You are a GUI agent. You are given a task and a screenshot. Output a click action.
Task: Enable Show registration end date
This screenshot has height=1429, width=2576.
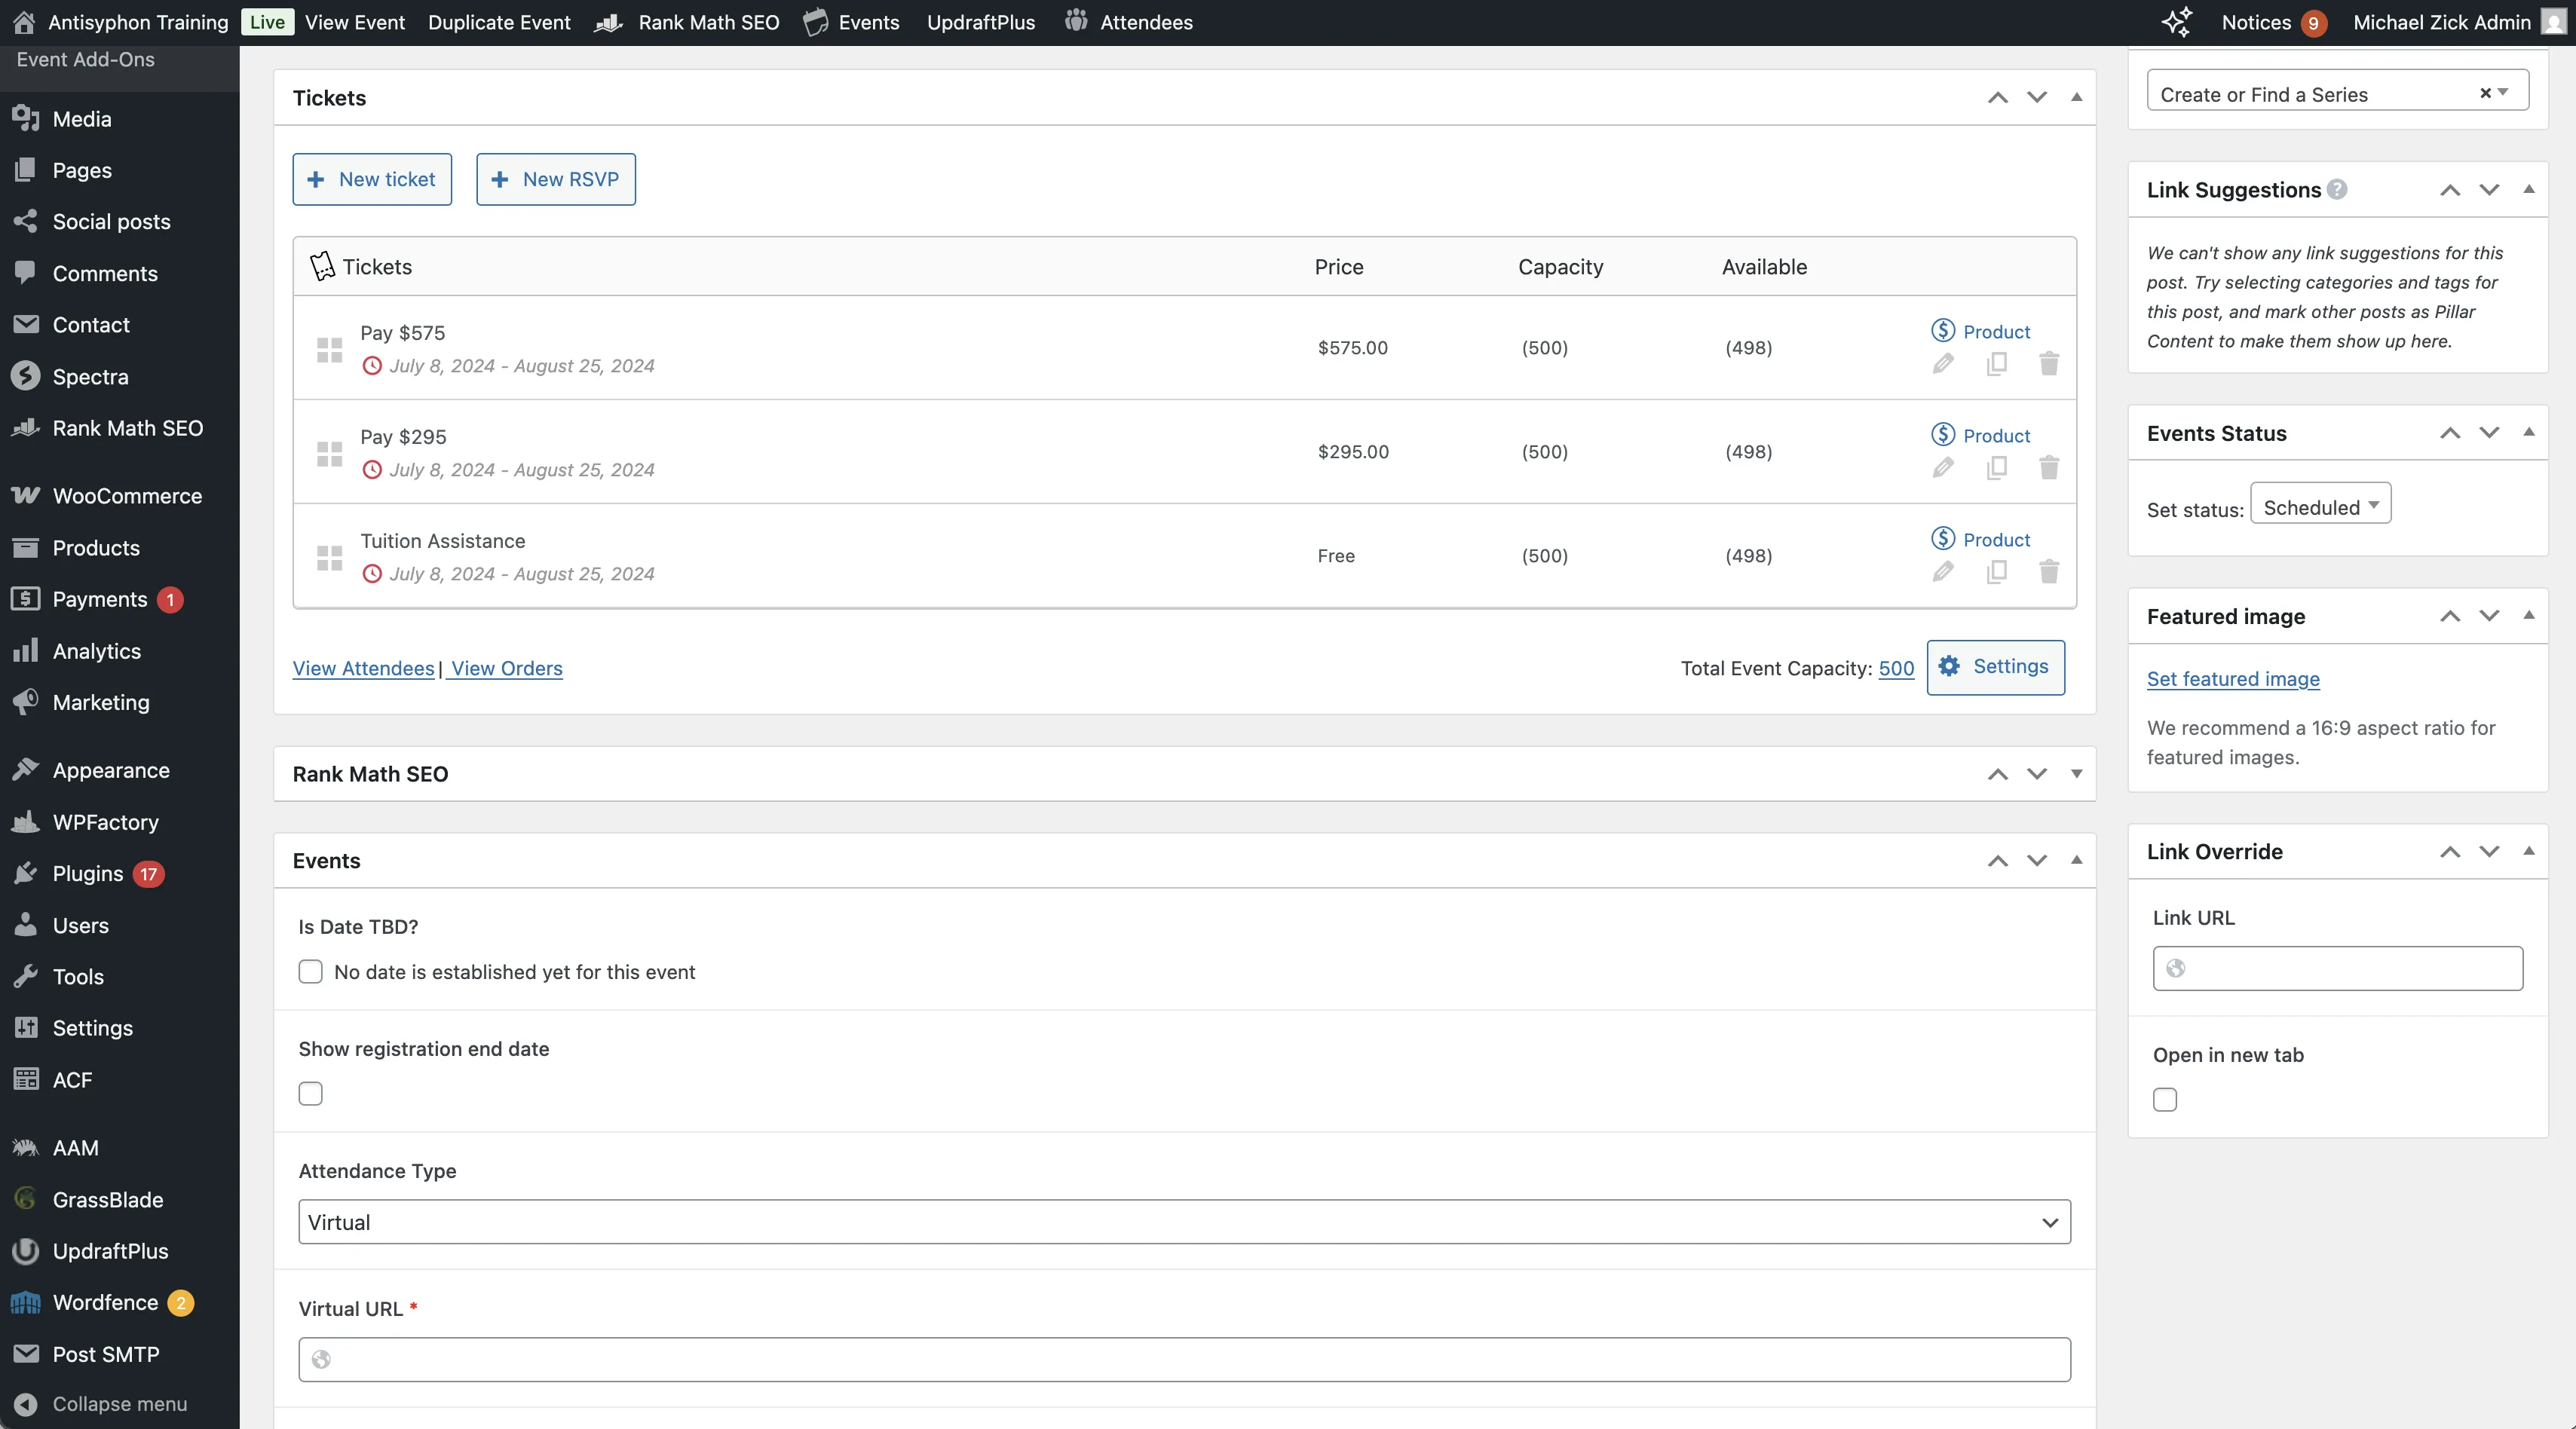(310, 1094)
